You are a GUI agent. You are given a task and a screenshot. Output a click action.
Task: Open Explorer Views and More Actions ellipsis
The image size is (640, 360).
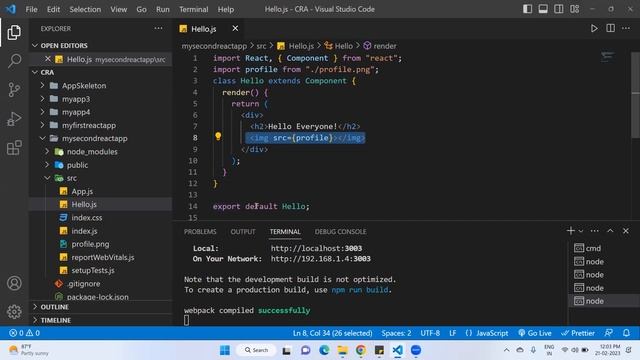click(x=158, y=28)
